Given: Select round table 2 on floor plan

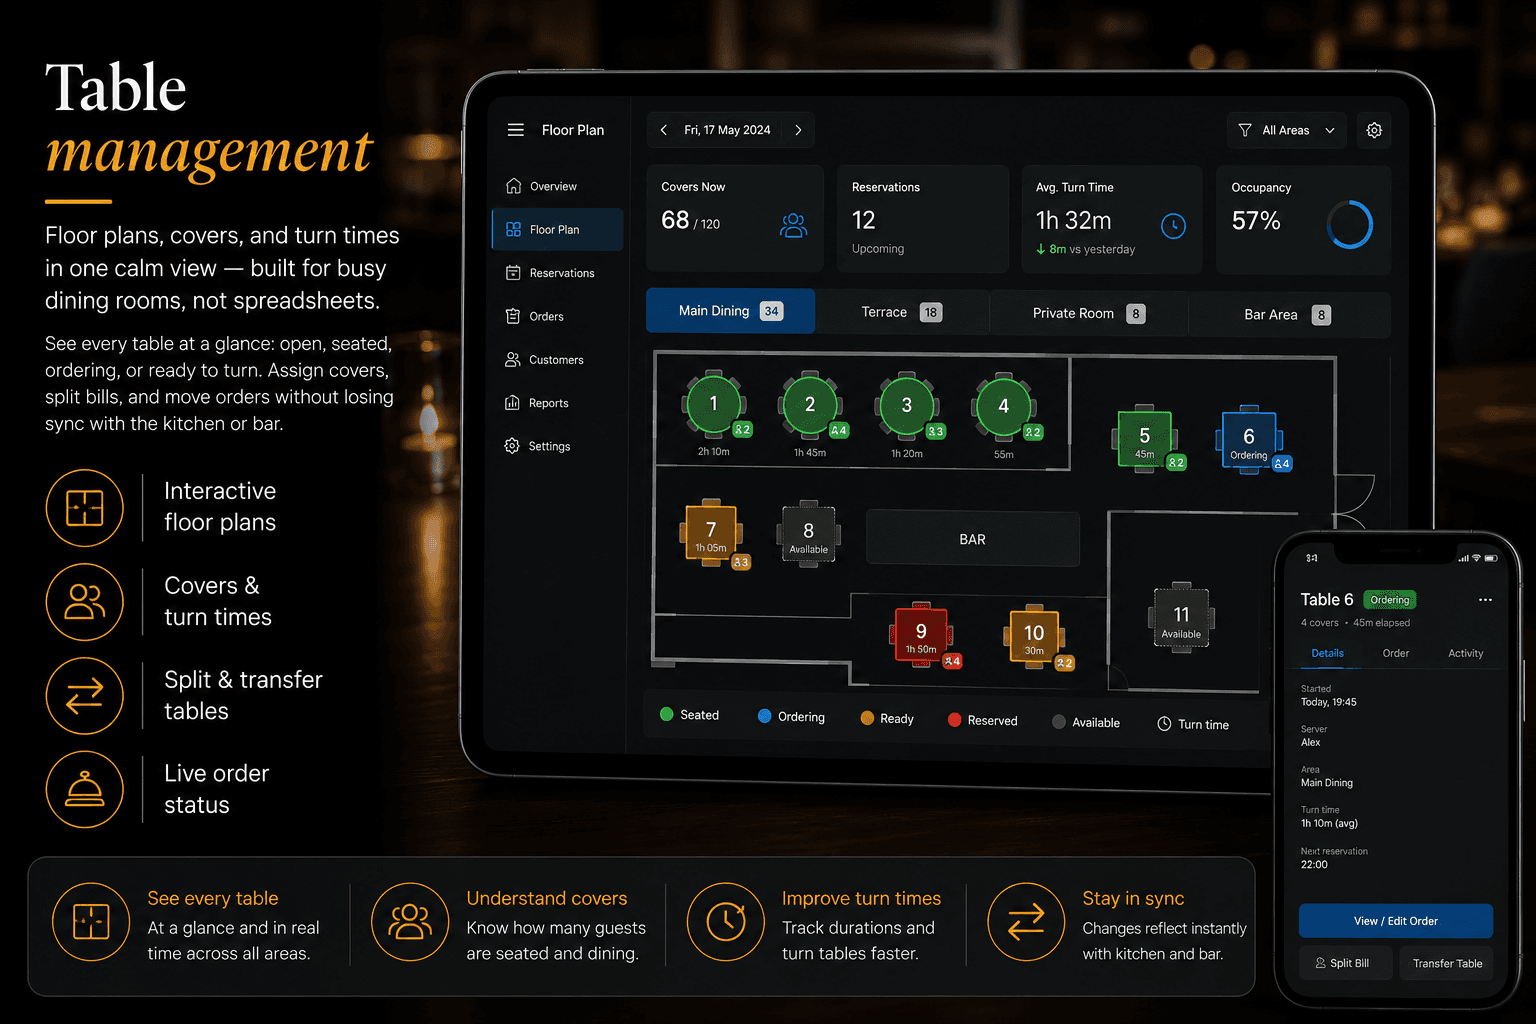Looking at the screenshot, I should click(x=810, y=404).
